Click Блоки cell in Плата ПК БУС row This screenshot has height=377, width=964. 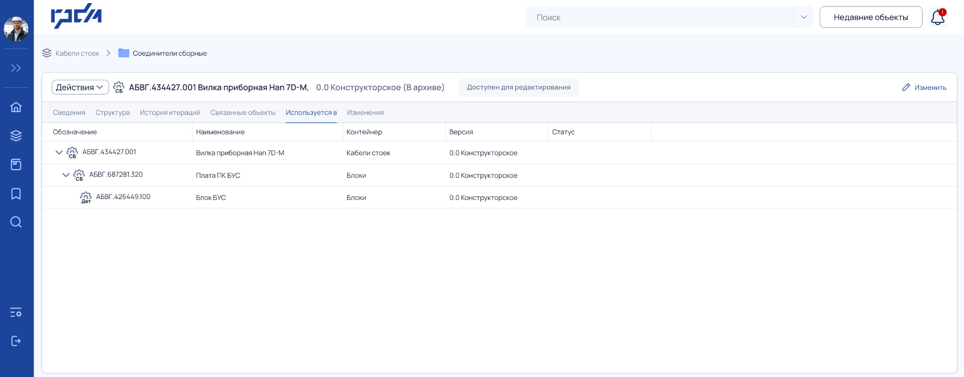coord(357,175)
